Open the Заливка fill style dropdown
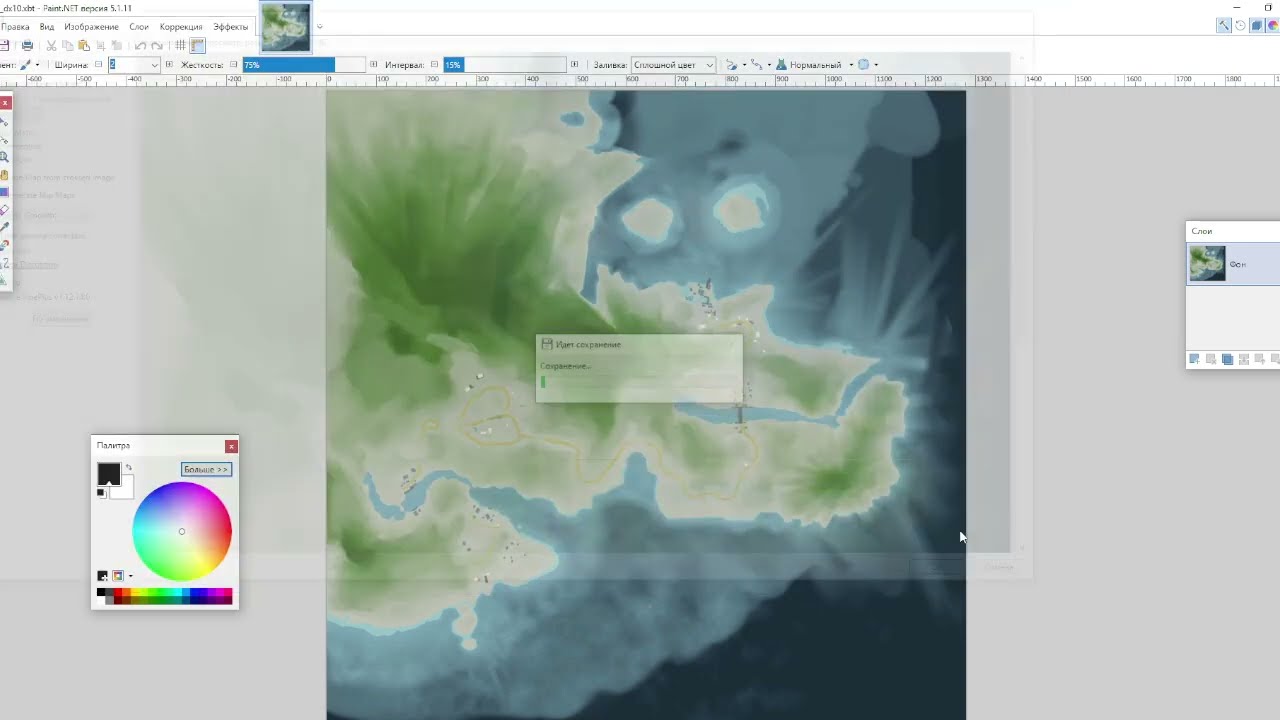The height and width of the screenshot is (720, 1280). [x=673, y=65]
